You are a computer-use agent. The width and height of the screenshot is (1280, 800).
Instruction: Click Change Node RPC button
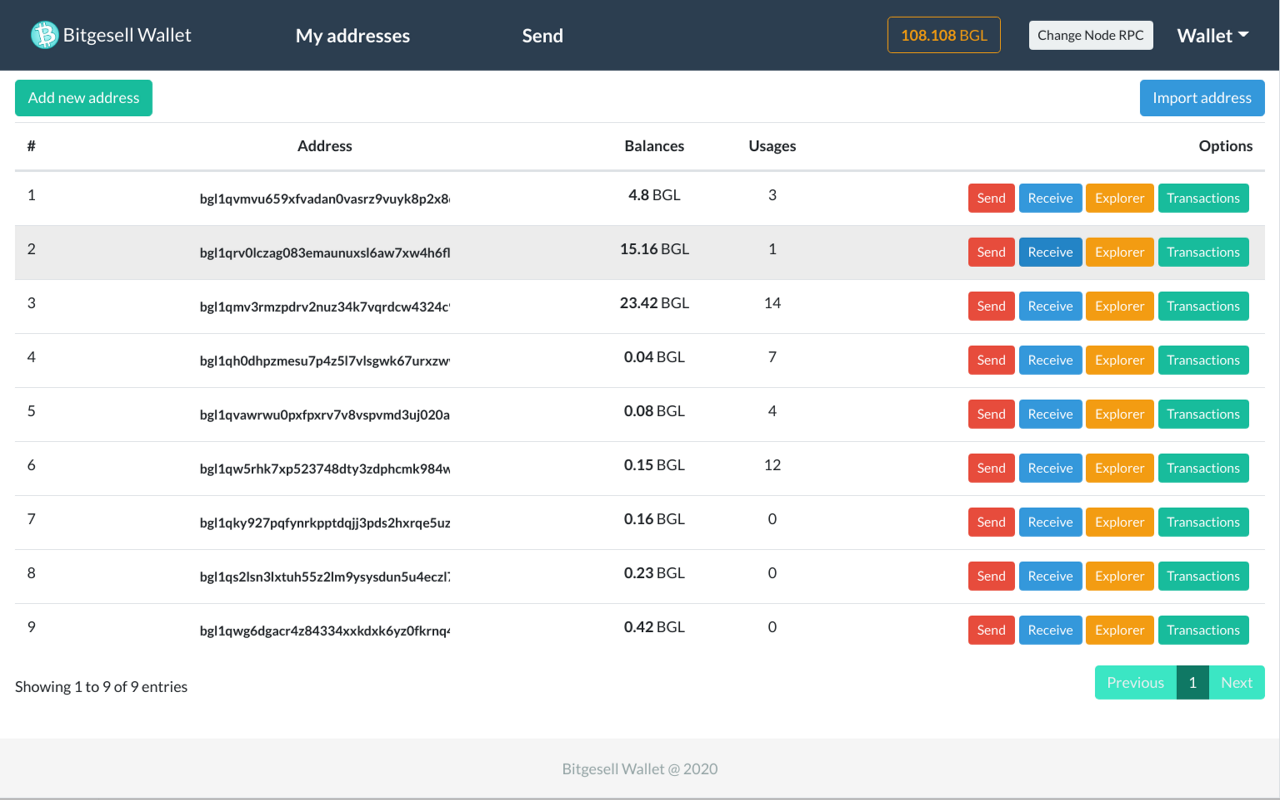tap(1091, 35)
